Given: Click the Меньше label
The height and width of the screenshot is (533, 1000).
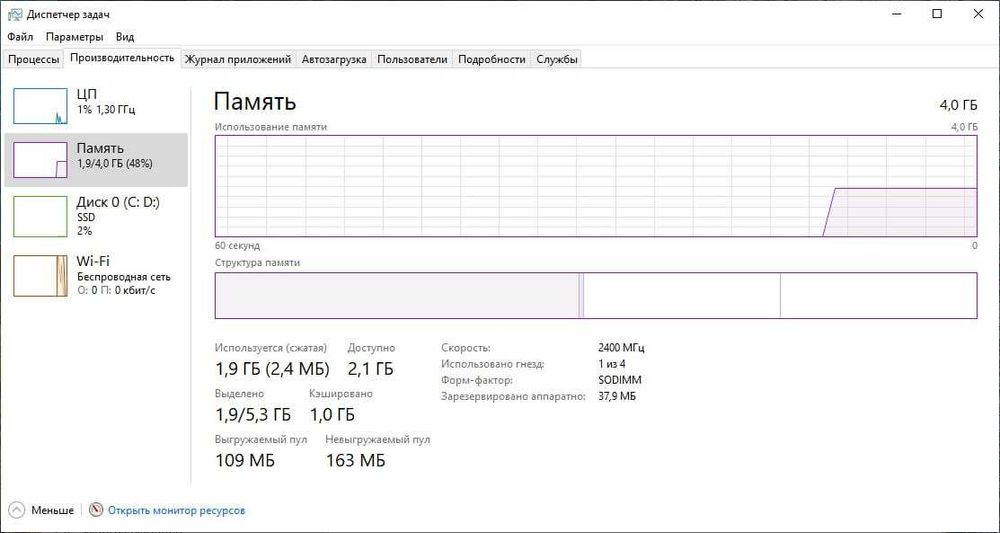Looking at the screenshot, I should point(52,511).
